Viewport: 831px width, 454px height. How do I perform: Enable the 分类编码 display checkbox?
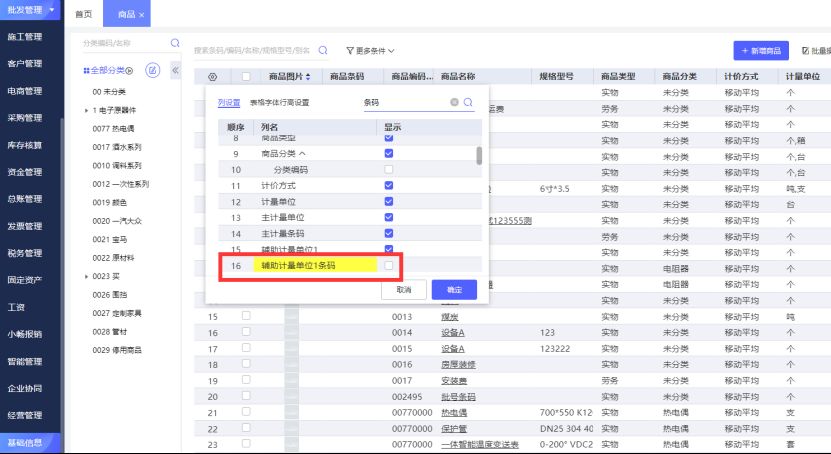coord(388,170)
